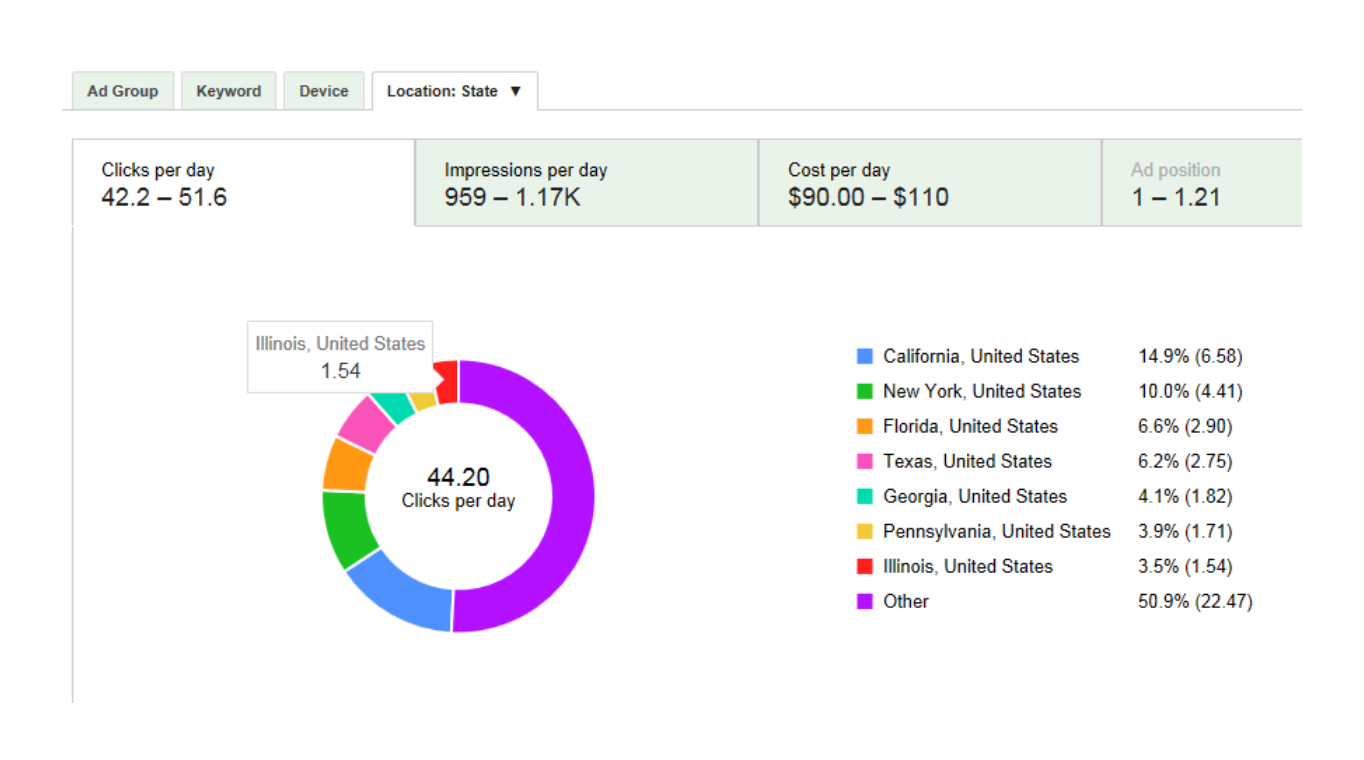This screenshot has height=760, width=1364.
Task: Click the blue California legend swatch
Action: point(865,356)
